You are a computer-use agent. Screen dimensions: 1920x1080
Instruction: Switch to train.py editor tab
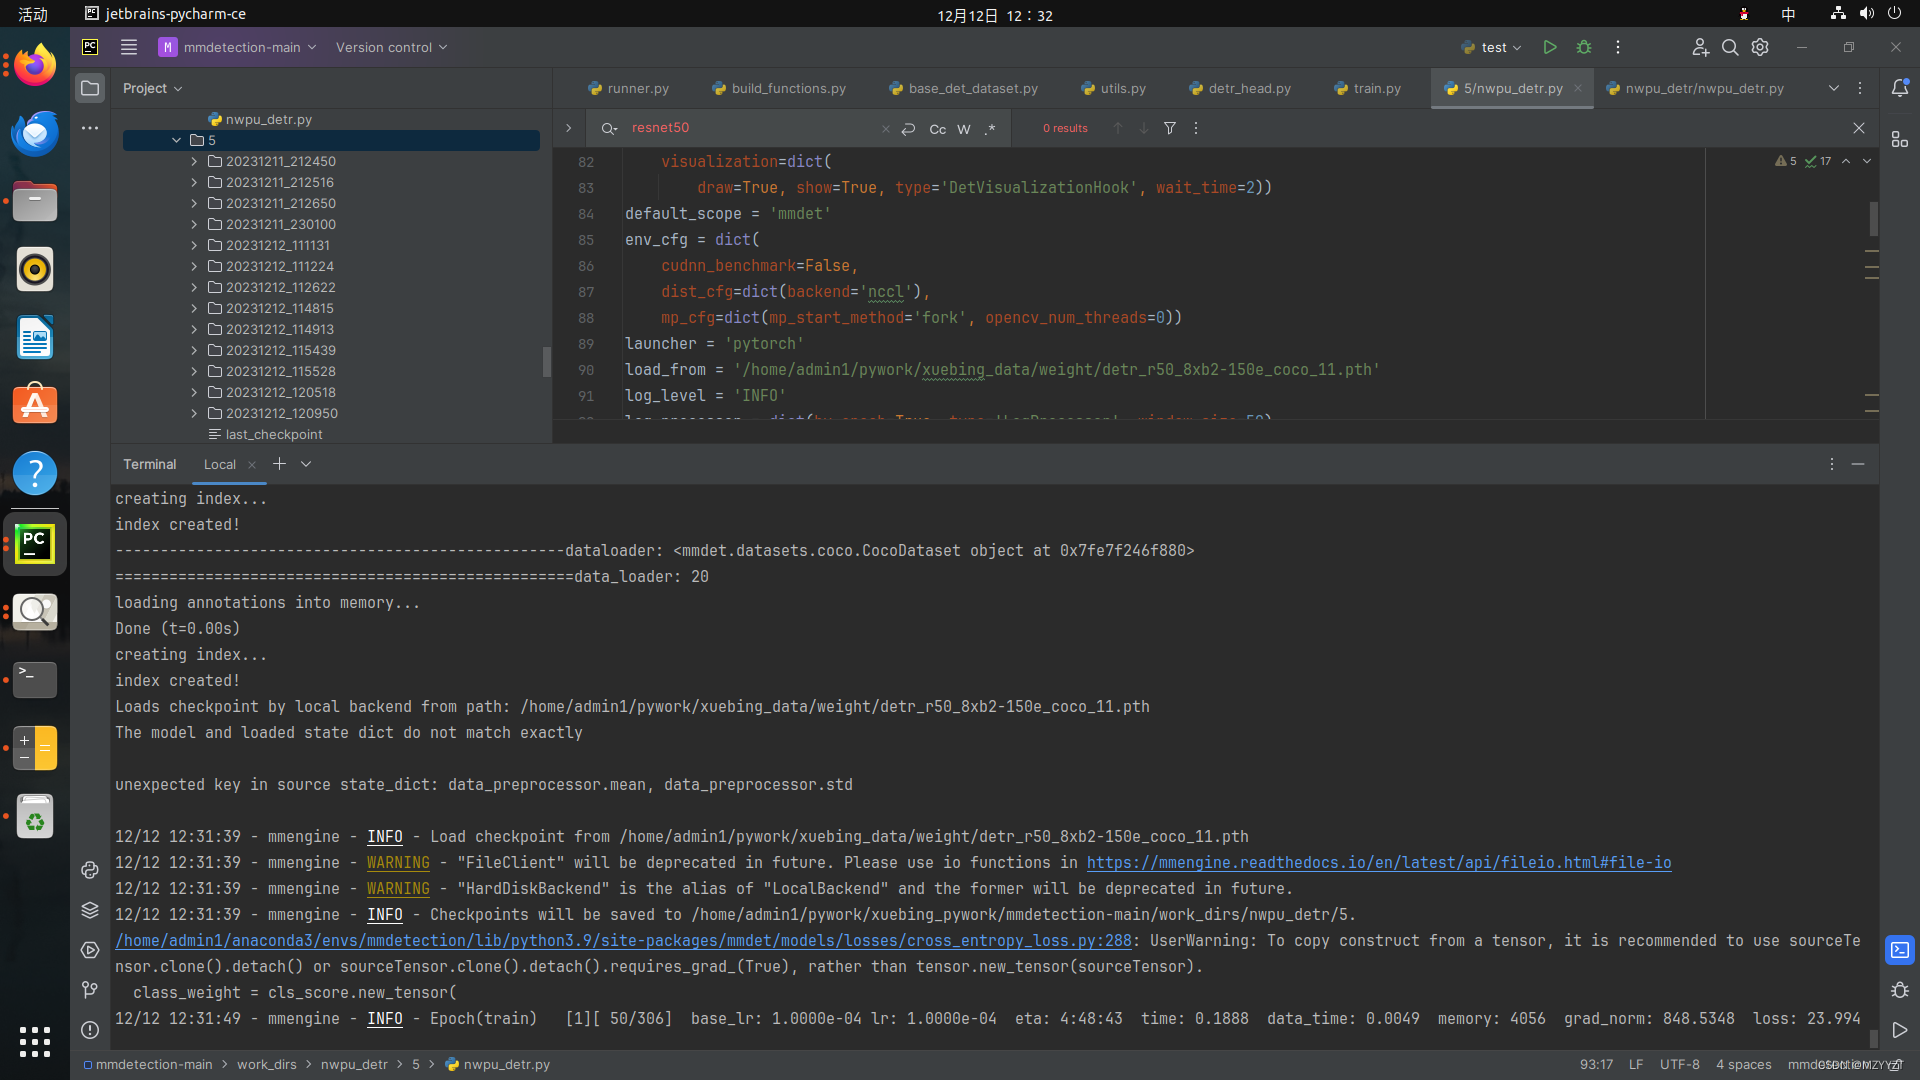click(1376, 88)
